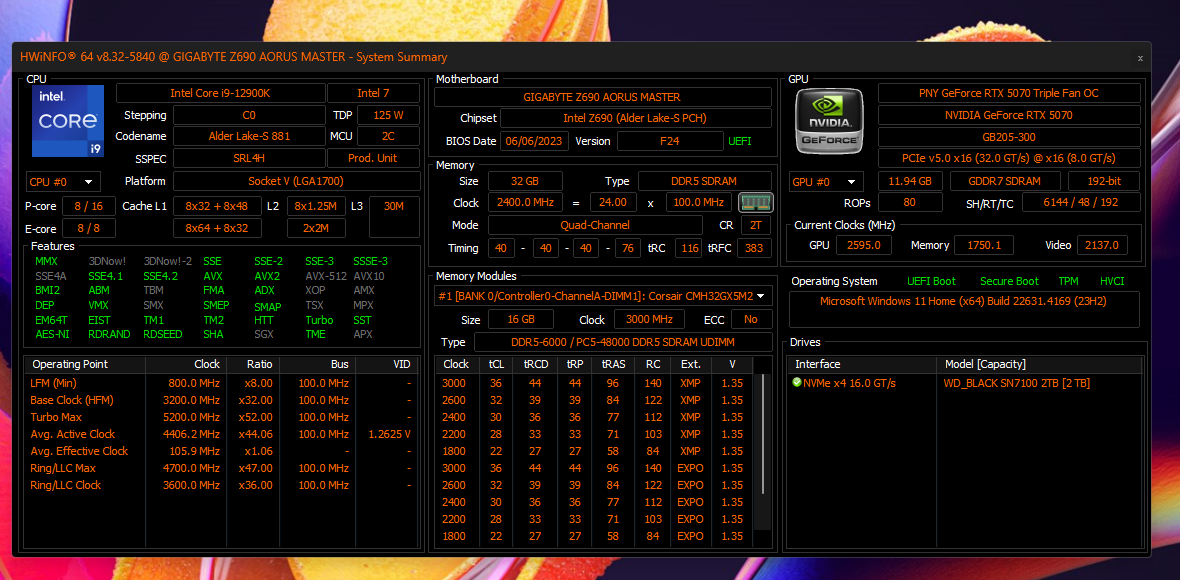The width and height of the screenshot is (1180, 580).
Task: Click the PCIe v5.0 x16 interface field
Action: (1009, 159)
